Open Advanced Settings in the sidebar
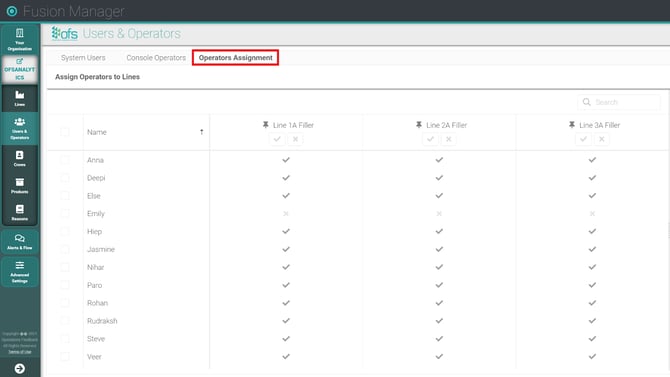The height and width of the screenshot is (377, 670). click(20, 271)
